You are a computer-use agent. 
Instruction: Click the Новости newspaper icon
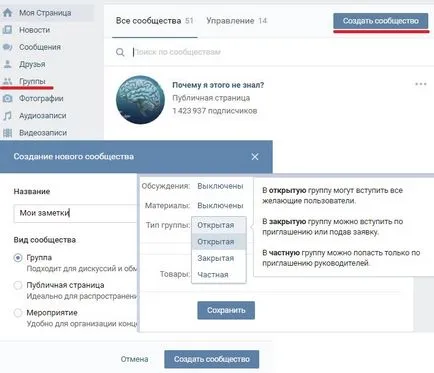[7, 30]
